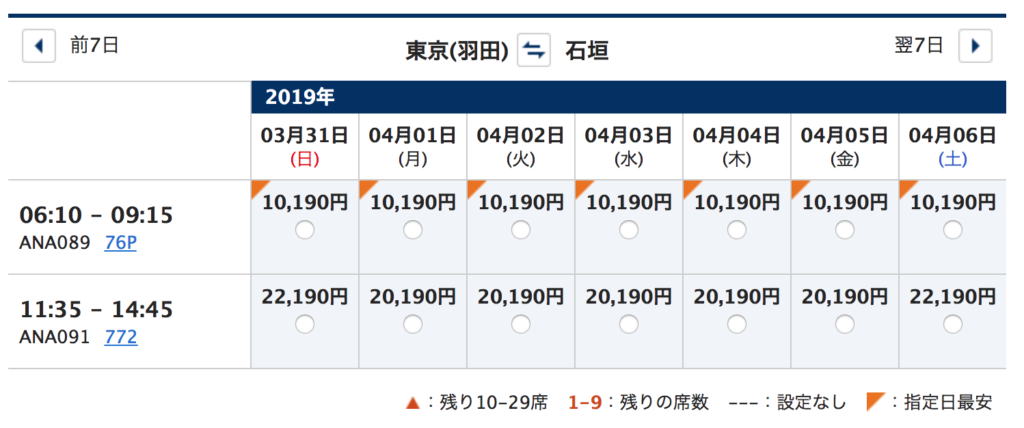
Task: Swap Tokyo Haneda and Ishigaki with exchange icon
Action: [x=534, y=50]
